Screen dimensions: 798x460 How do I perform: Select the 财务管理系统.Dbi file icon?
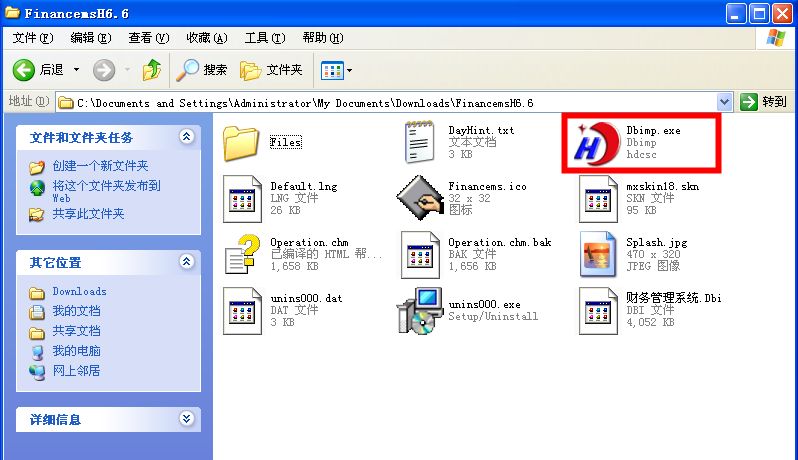coord(598,311)
